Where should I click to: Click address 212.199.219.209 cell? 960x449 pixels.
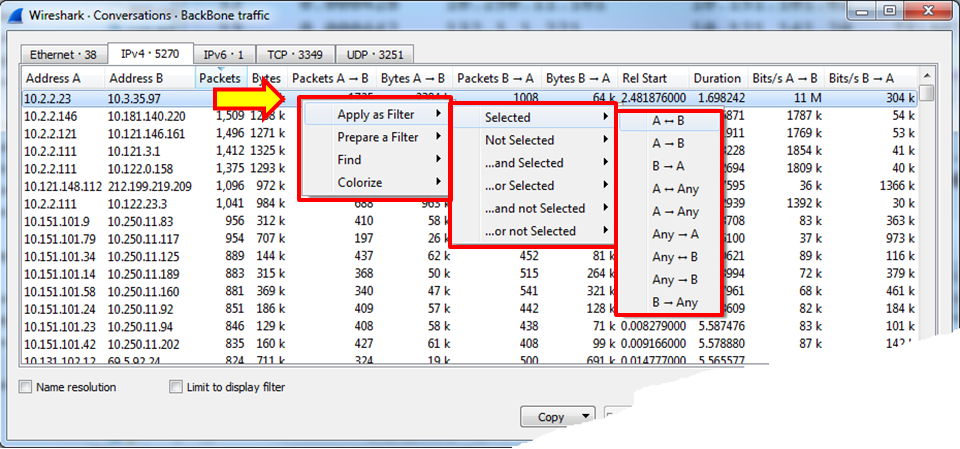tap(149, 186)
